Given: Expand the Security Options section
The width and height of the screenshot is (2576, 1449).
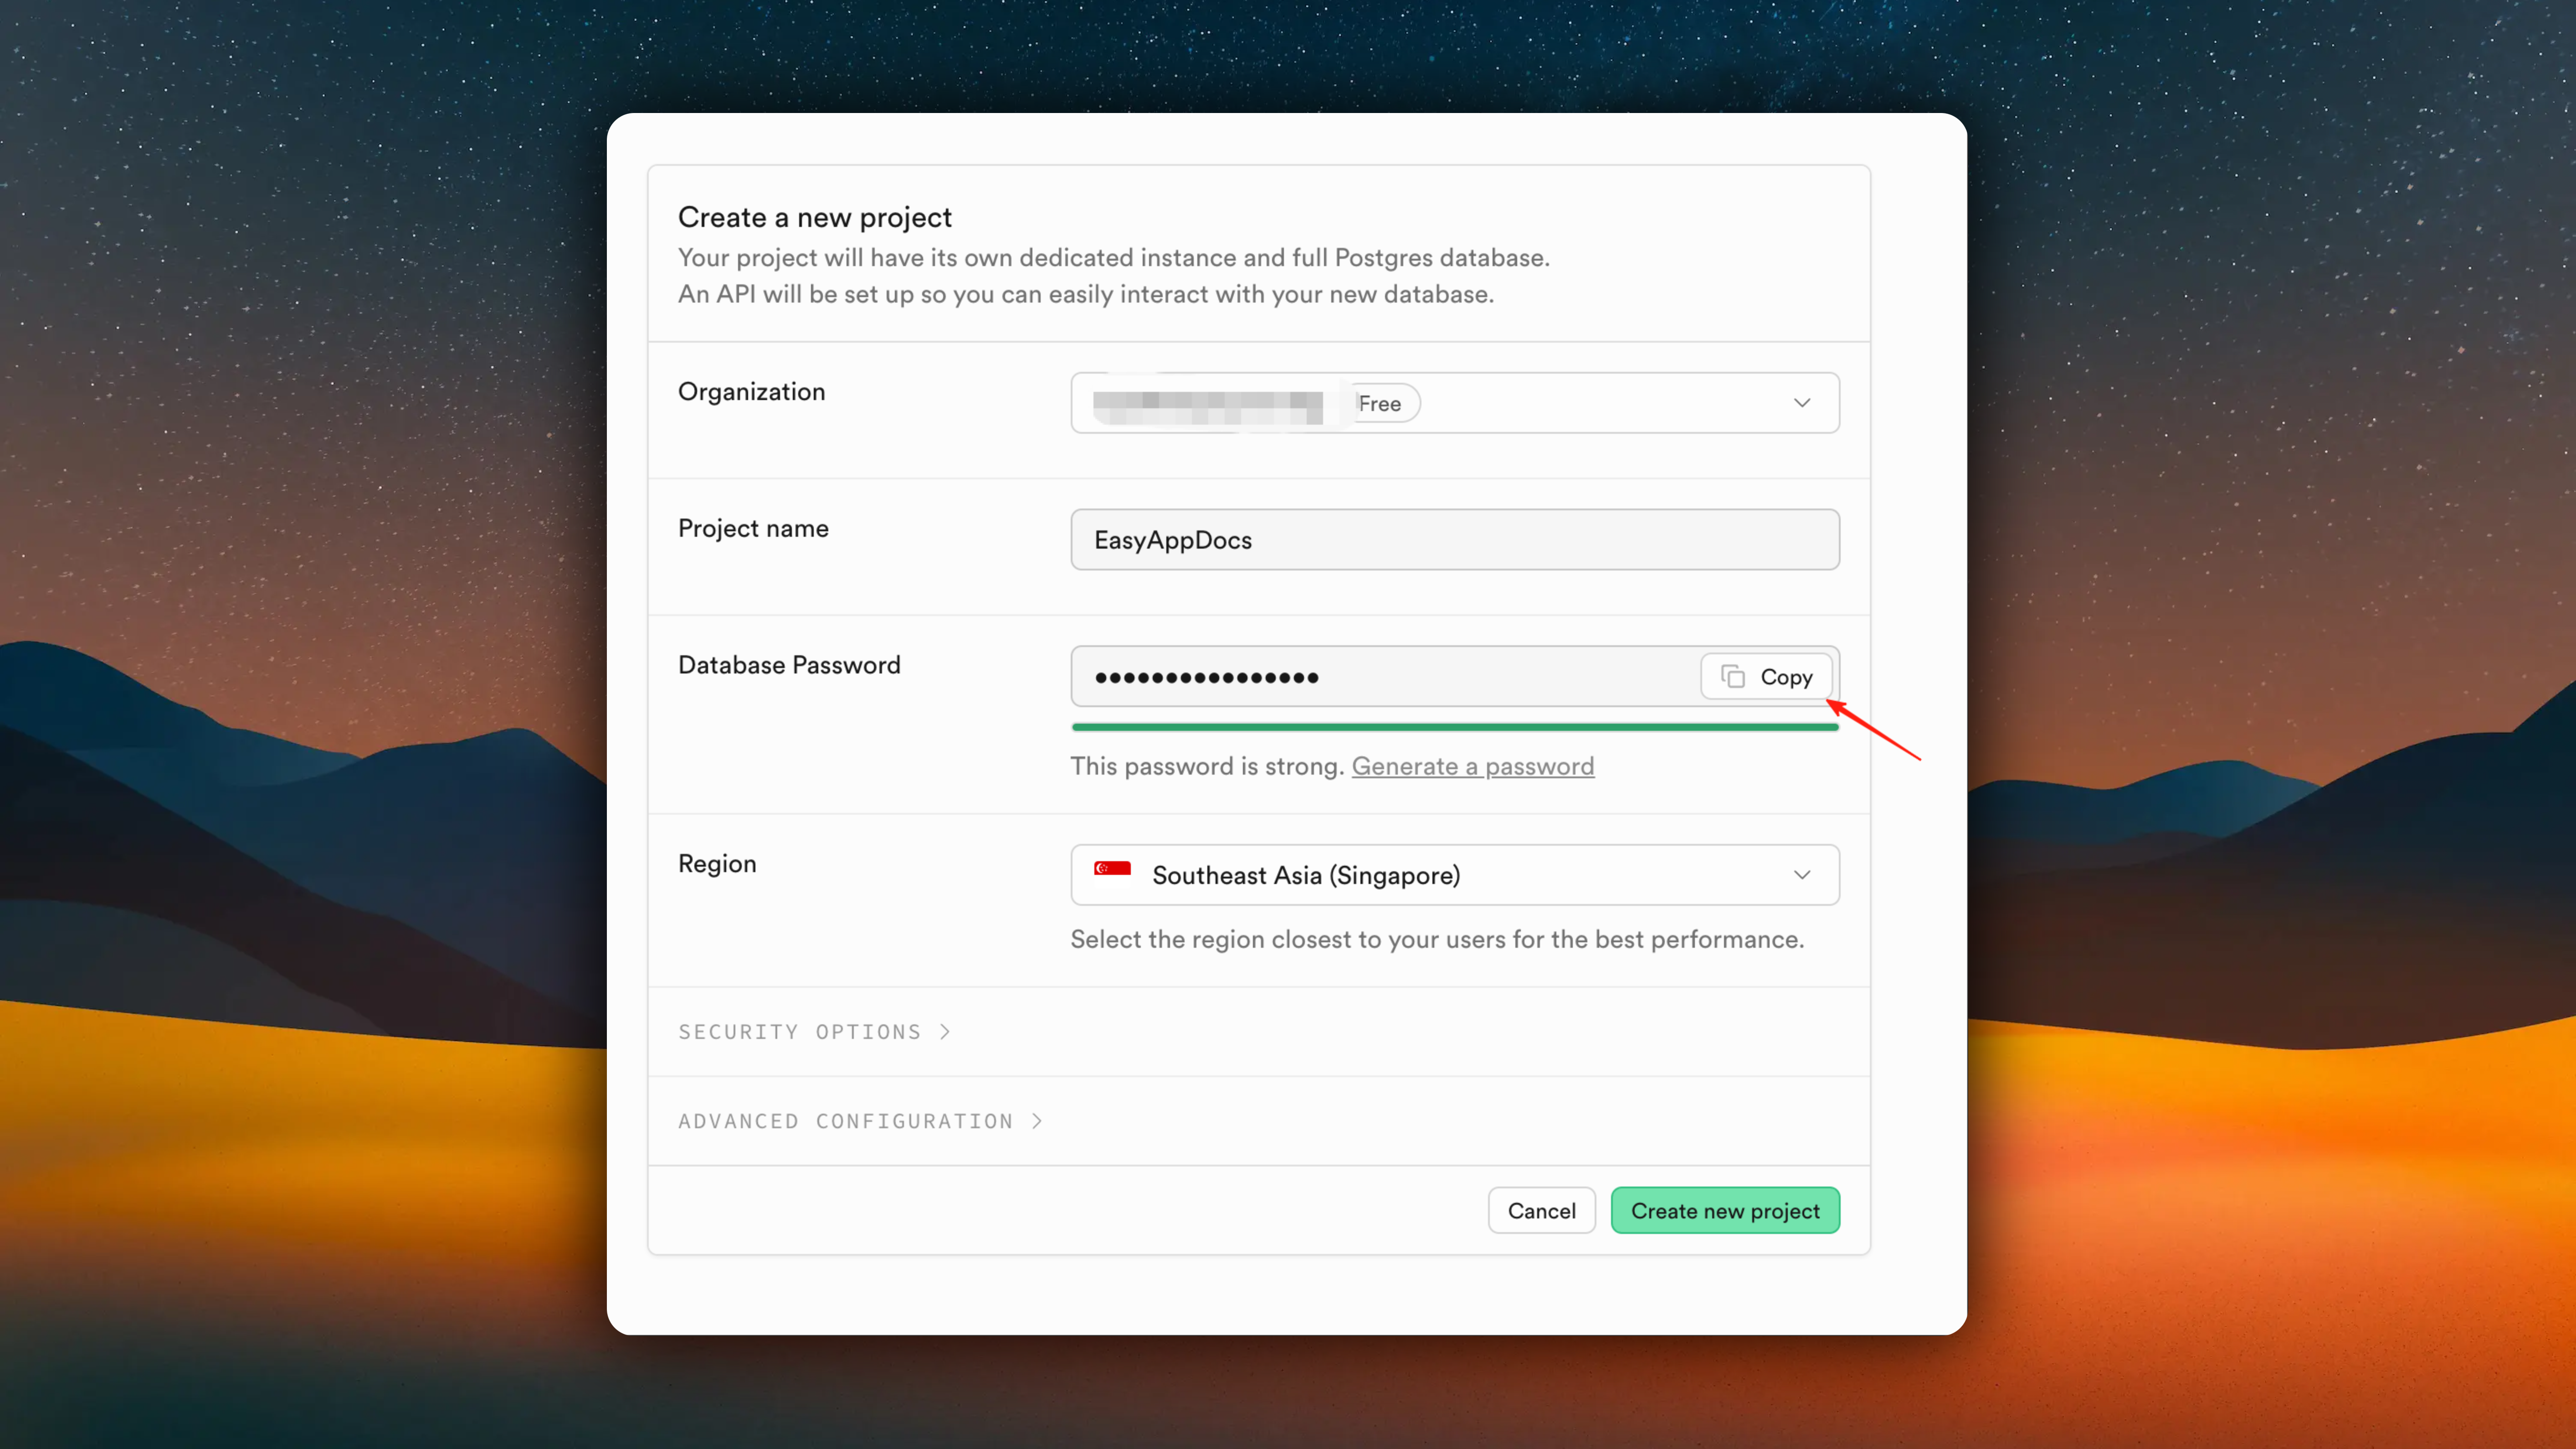Looking at the screenshot, I should 799,1031.
